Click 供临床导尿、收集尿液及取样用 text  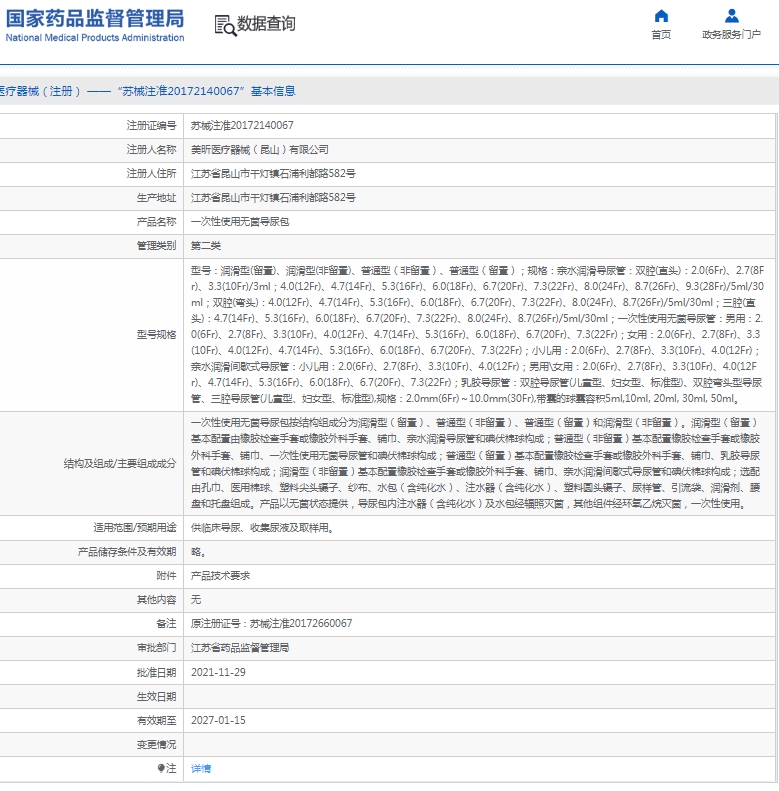pos(262,528)
